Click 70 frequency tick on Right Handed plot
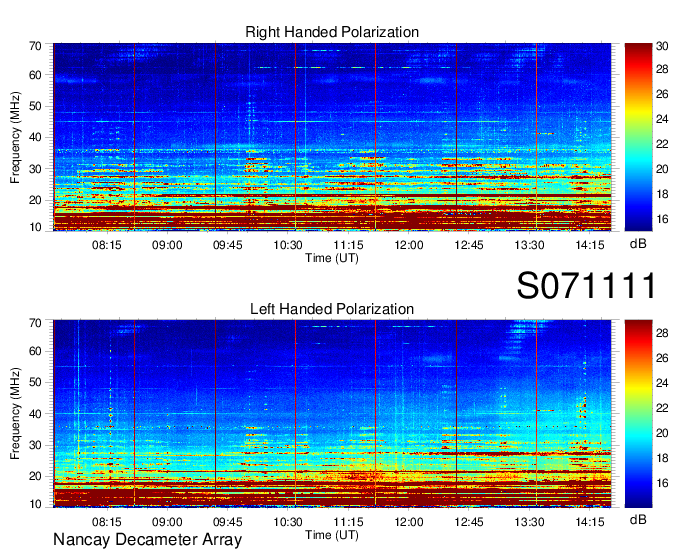The image size is (680, 552). click(35, 46)
